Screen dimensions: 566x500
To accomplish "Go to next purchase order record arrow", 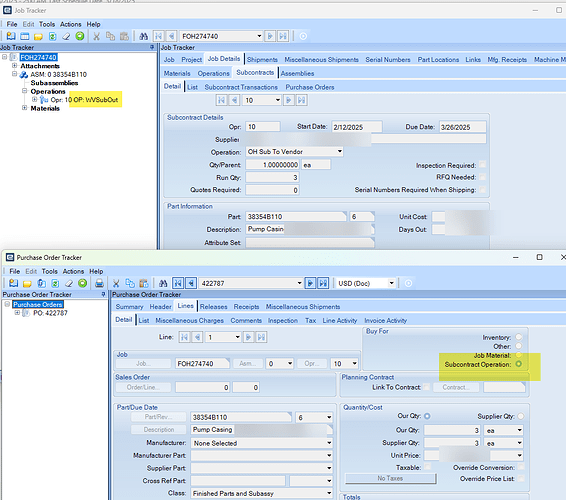I will (x=310, y=283).
